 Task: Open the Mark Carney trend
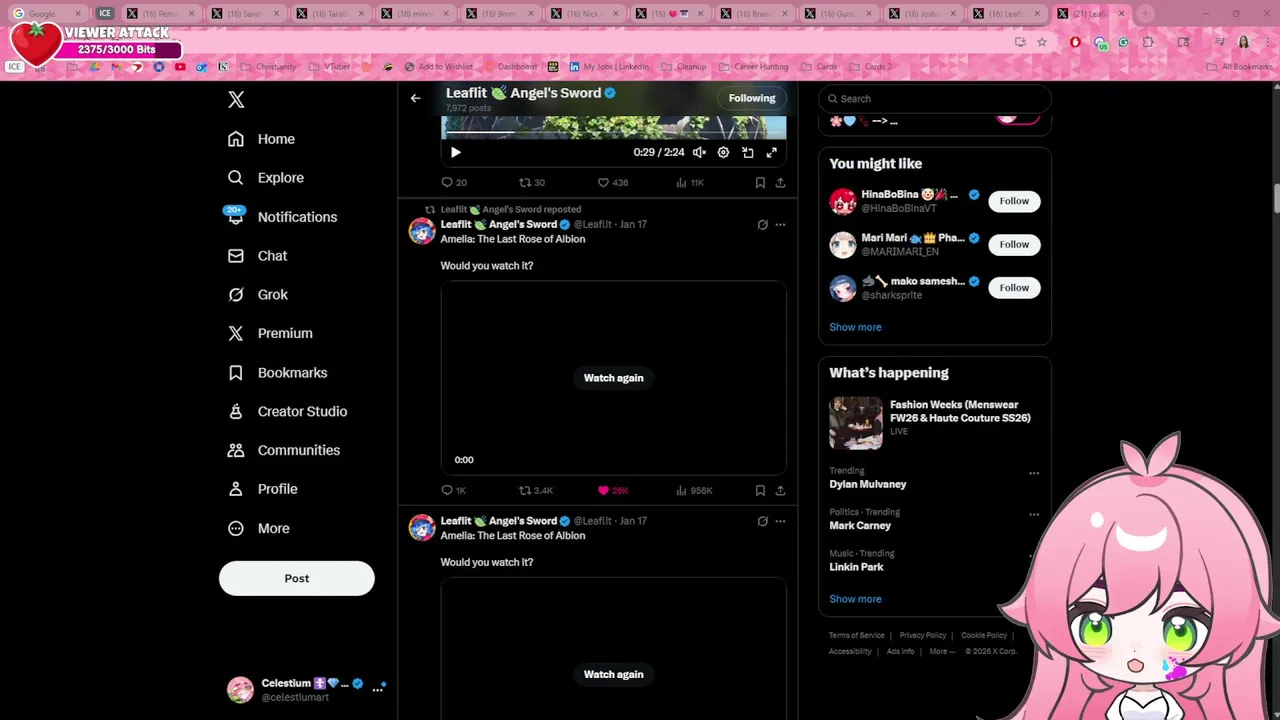pyautogui.click(x=860, y=525)
